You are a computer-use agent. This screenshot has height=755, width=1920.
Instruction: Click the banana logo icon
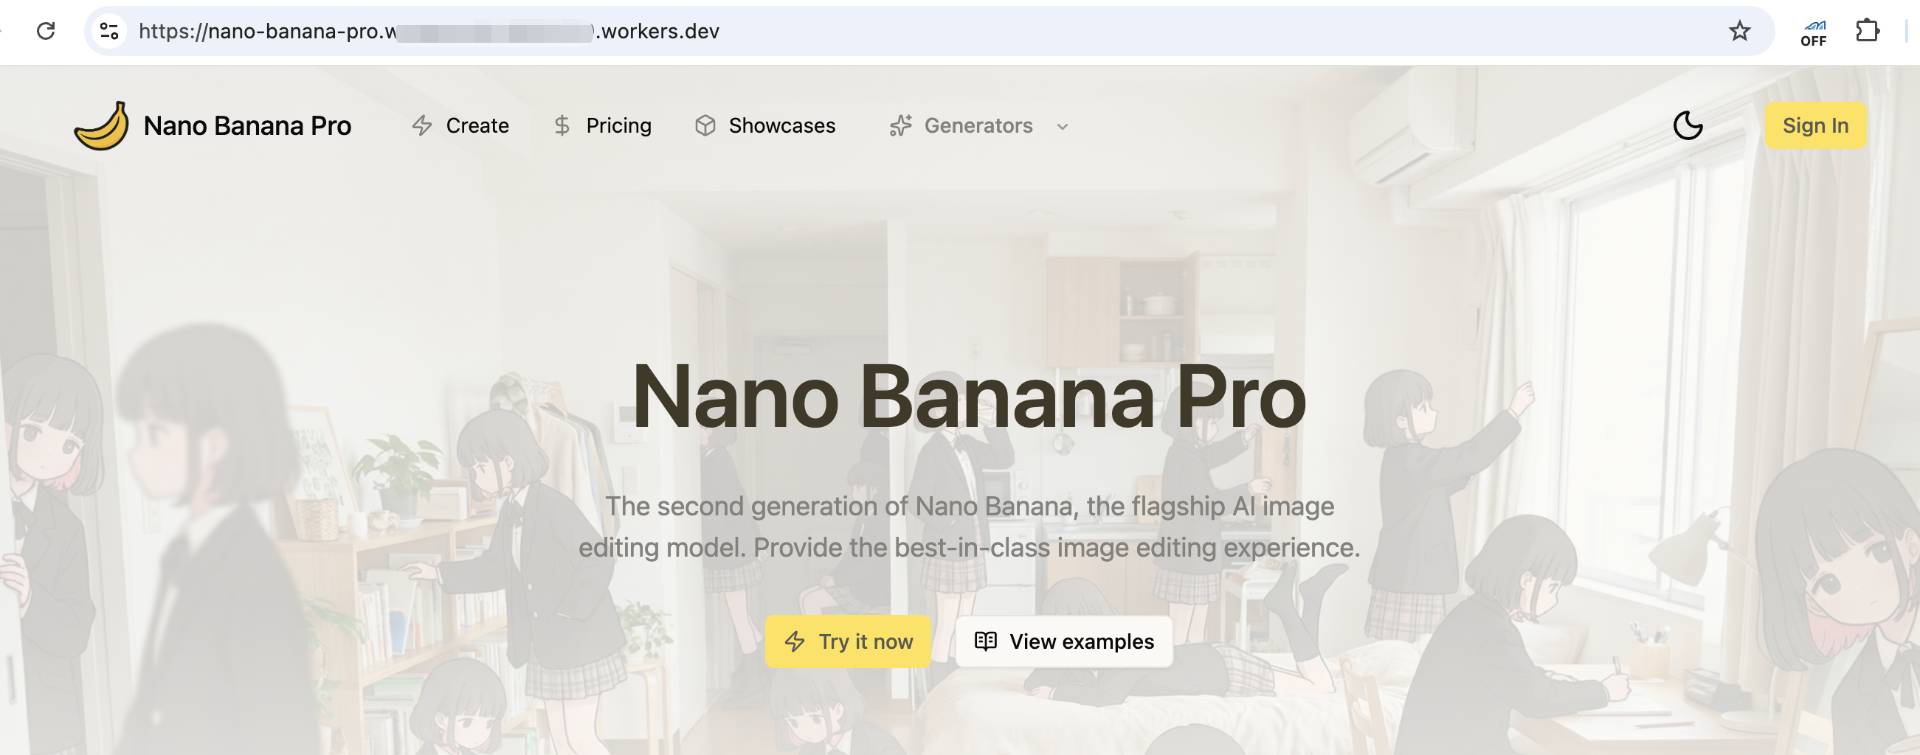tap(101, 126)
